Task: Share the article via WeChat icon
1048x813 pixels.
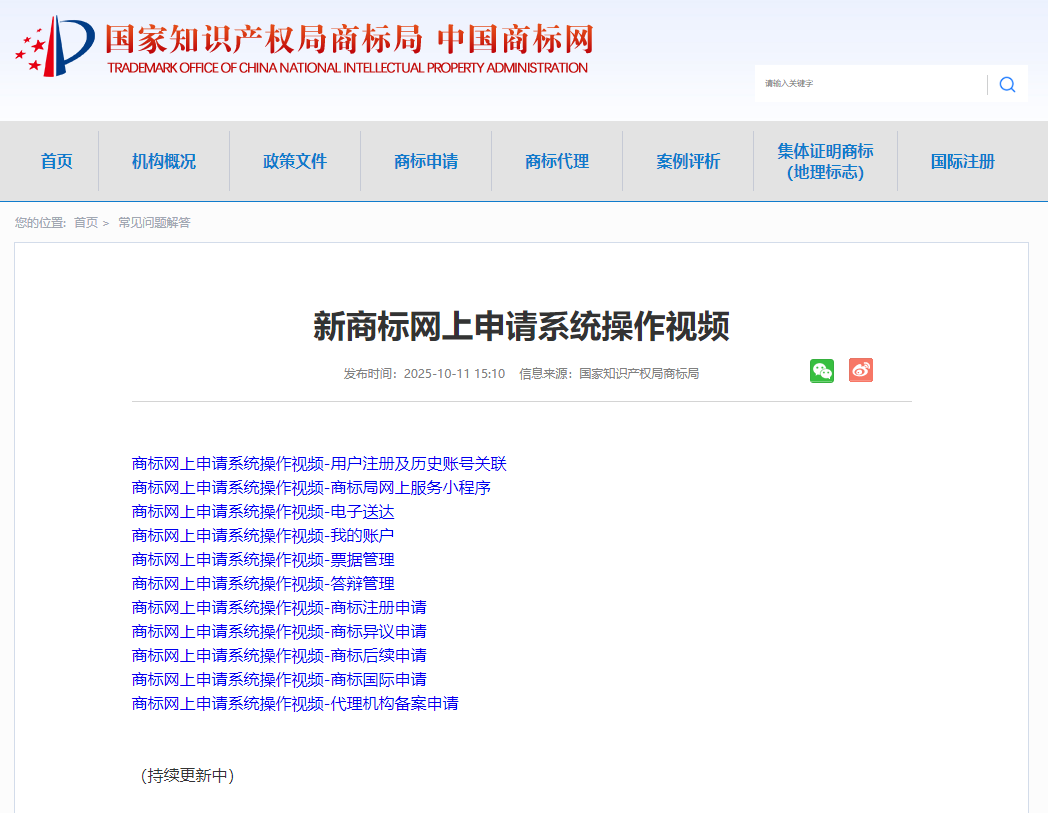Action: [x=822, y=371]
